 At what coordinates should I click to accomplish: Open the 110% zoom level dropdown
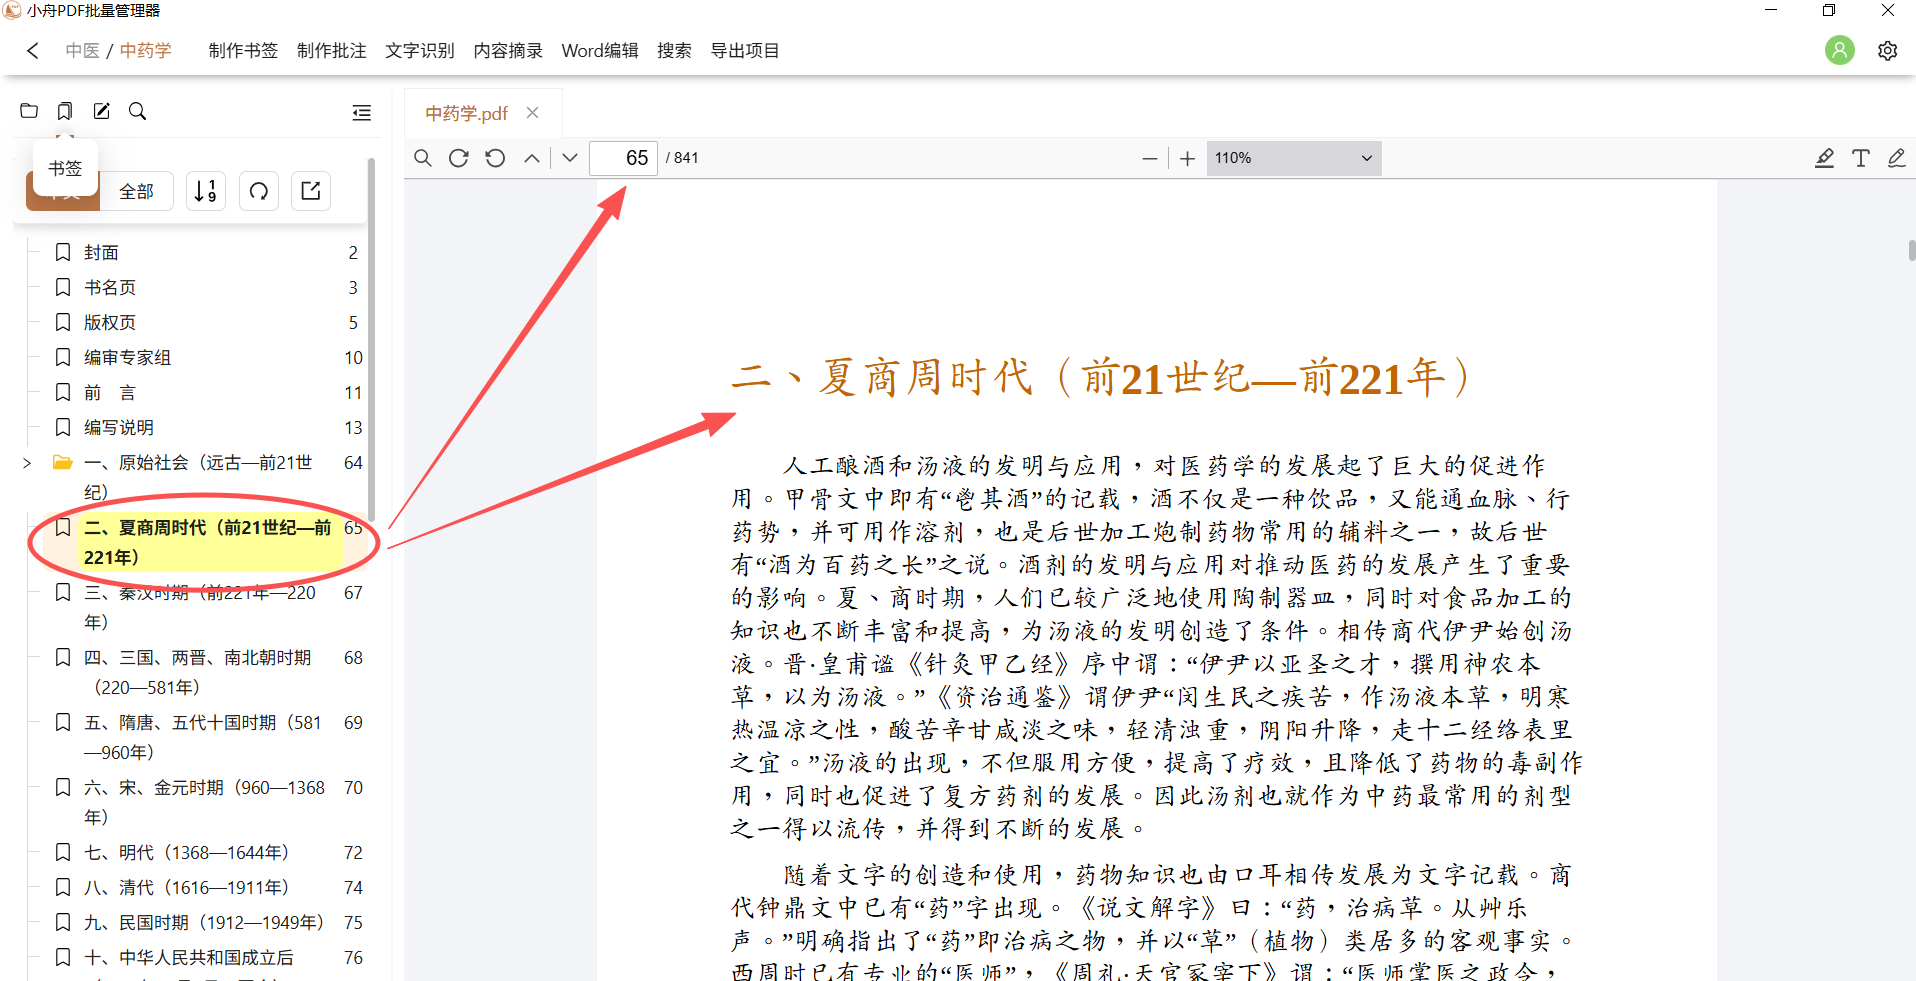tap(1293, 158)
